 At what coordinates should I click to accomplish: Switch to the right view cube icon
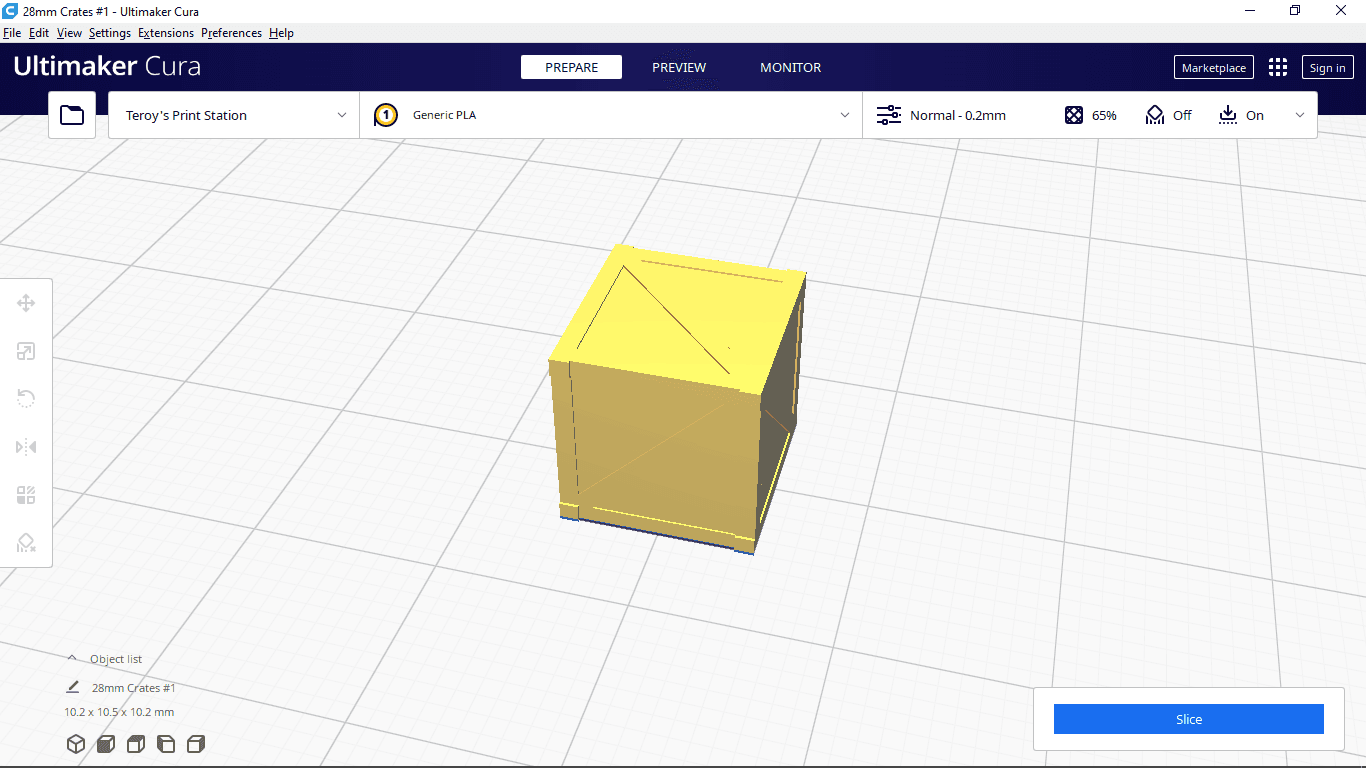point(197,744)
